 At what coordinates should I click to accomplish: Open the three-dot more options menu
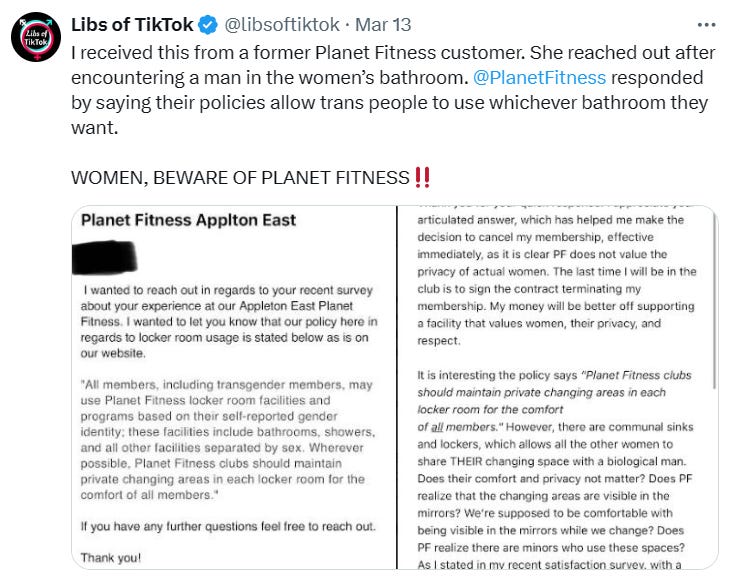[706, 25]
